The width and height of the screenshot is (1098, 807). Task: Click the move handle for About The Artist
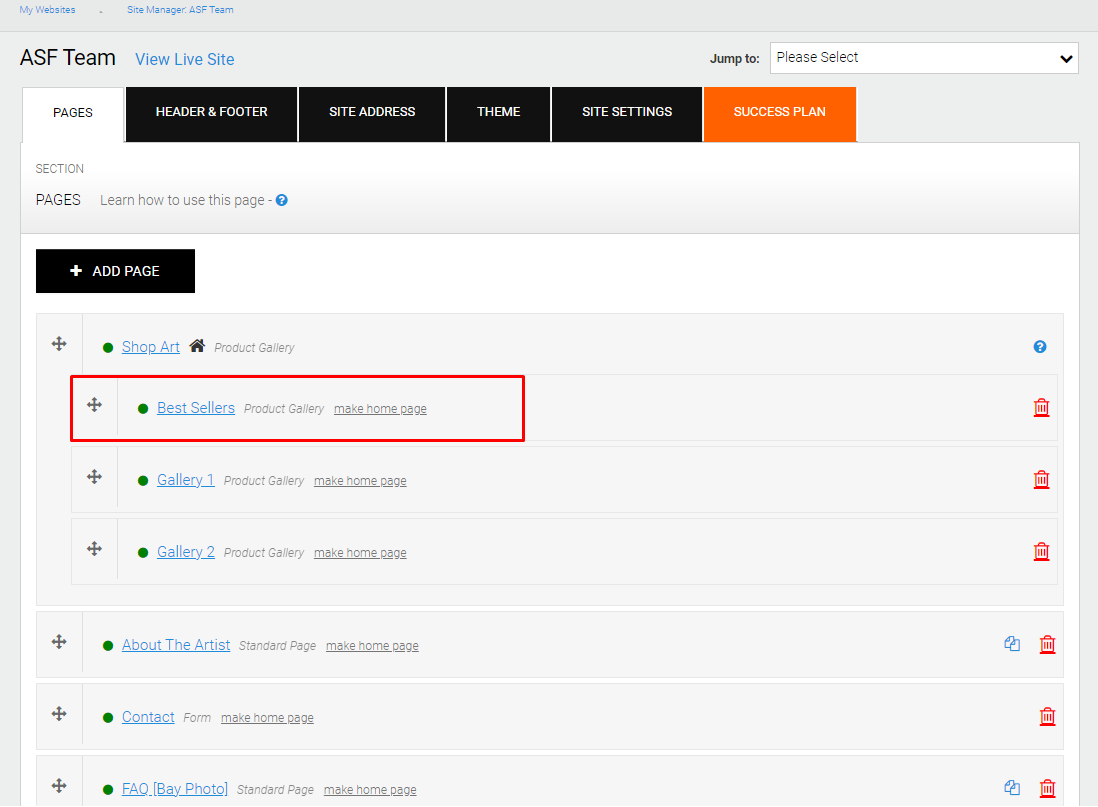pyautogui.click(x=60, y=642)
